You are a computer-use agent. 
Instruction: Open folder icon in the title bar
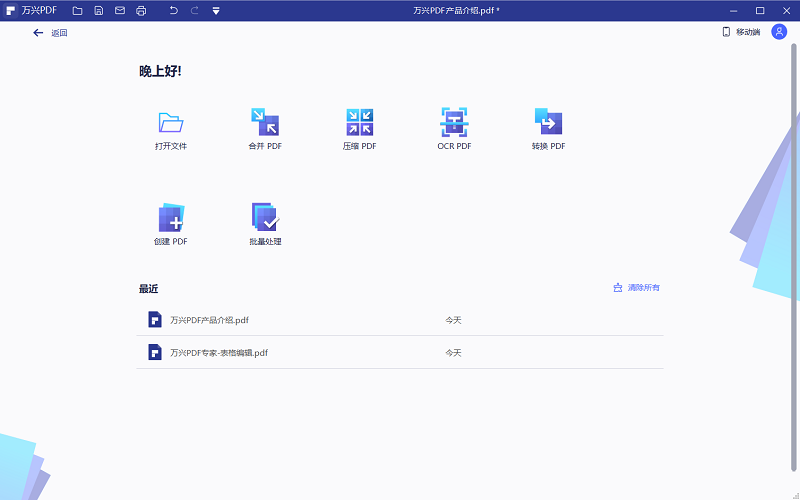(x=77, y=10)
